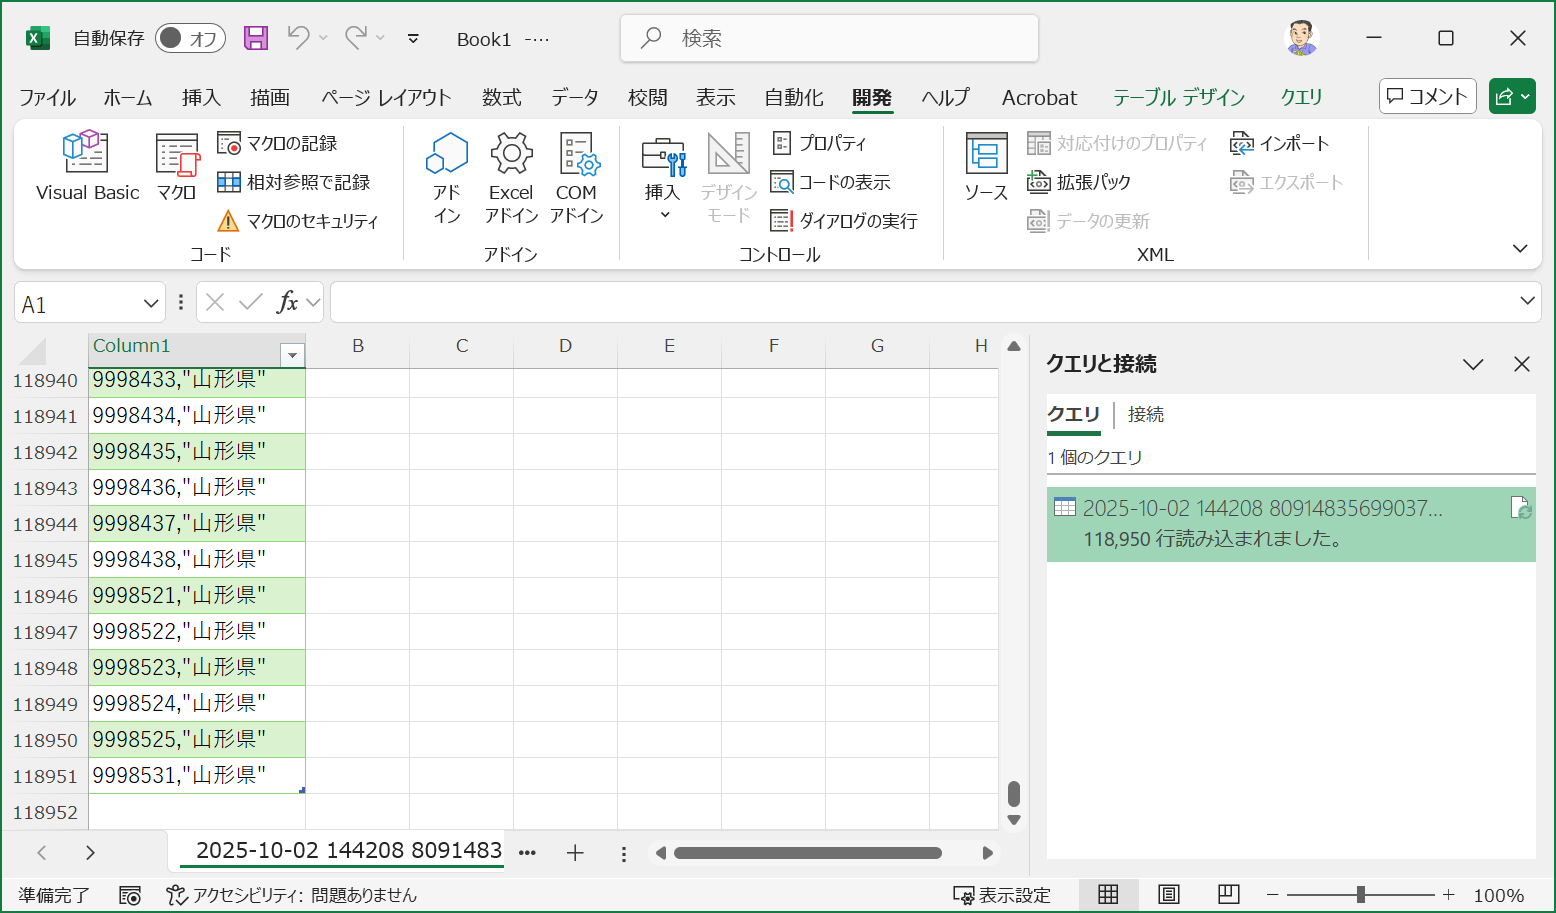1556x913 pixels.
Task: Switch to Page Layout view in status bar
Action: pos(1168,894)
